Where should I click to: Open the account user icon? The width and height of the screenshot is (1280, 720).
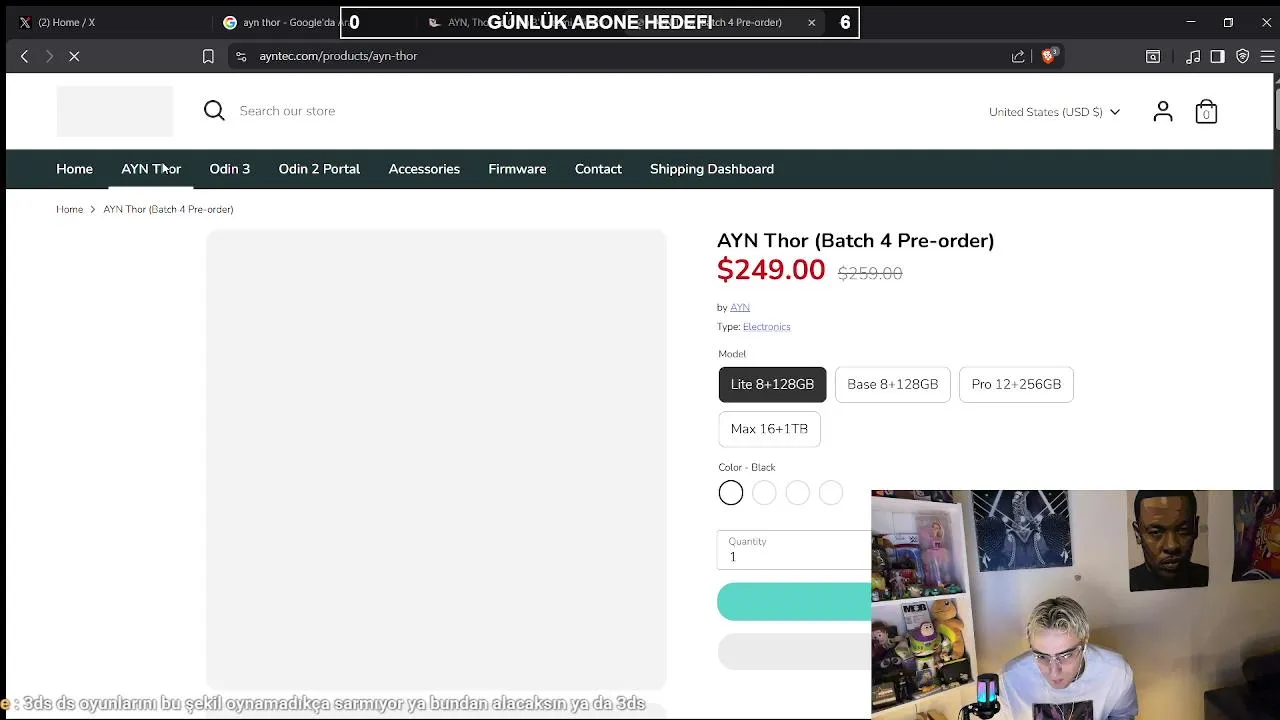point(1162,111)
